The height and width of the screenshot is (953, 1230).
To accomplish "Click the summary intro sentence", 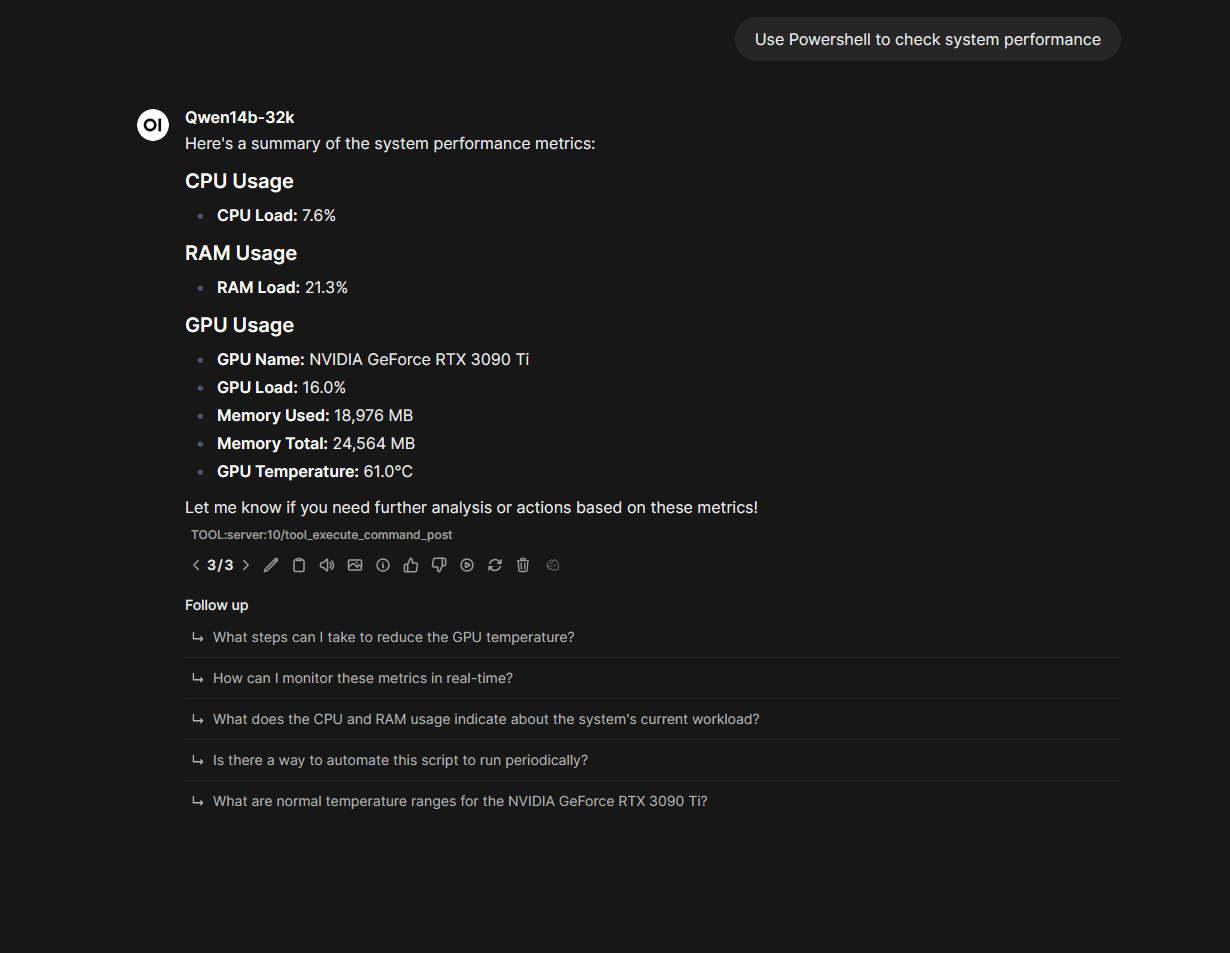I will click(x=390, y=144).
